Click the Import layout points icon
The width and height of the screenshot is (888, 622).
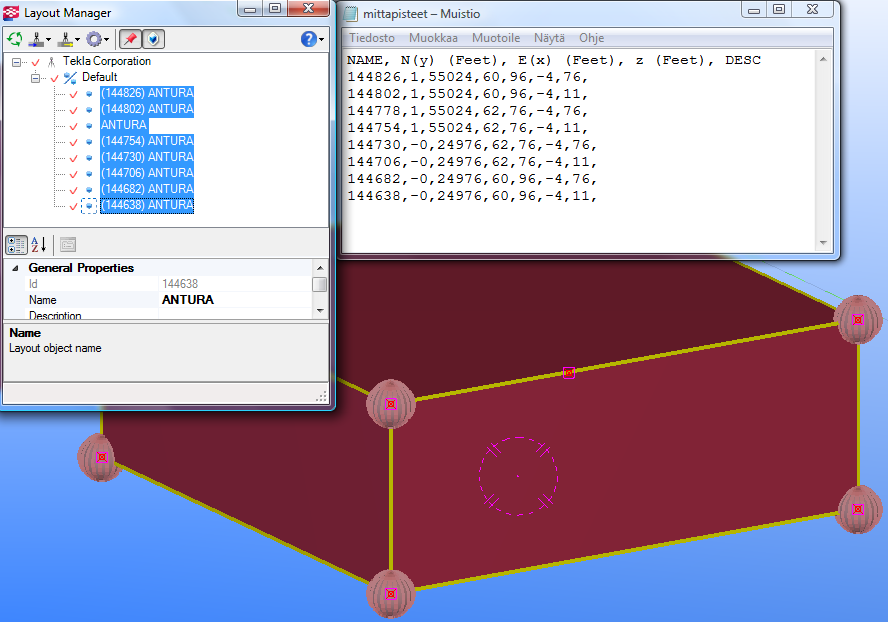tap(37, 39)
